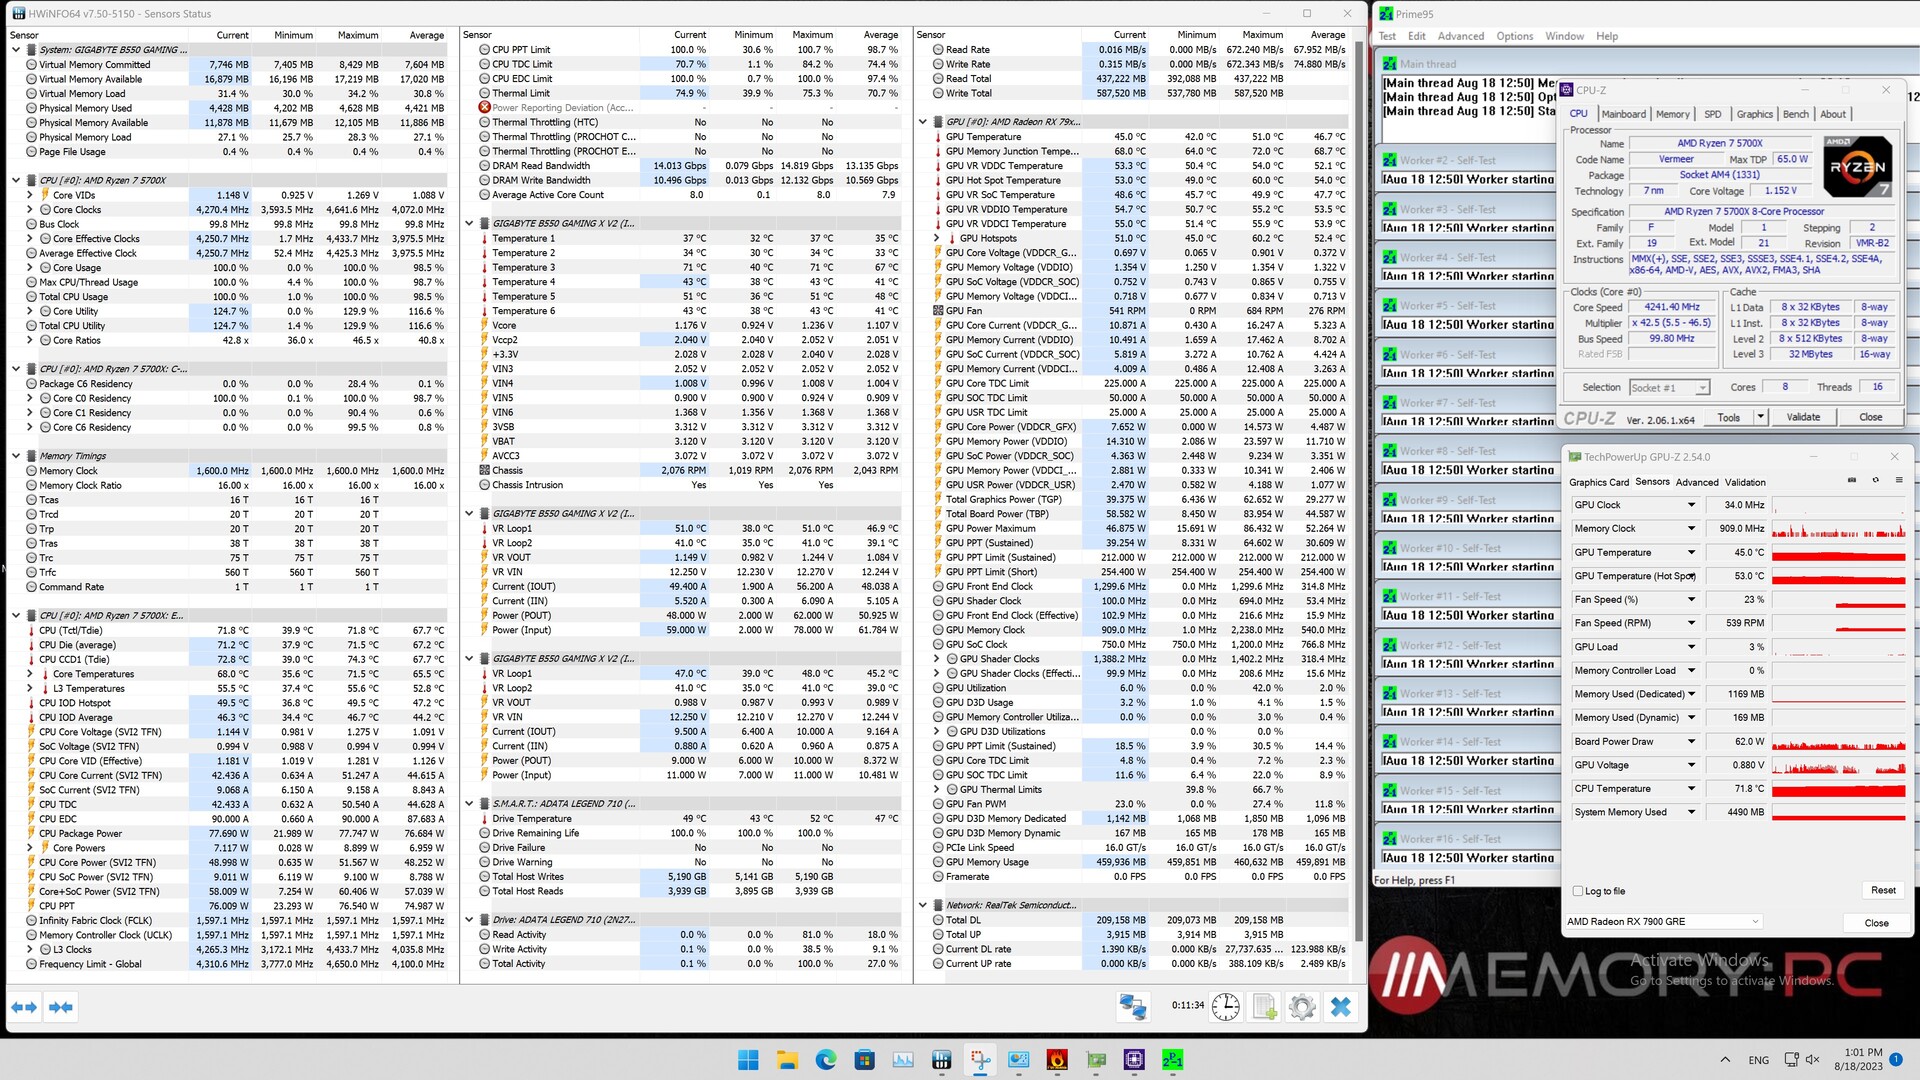Click the GPU Temperature graph in GPU-Z

pyautogui.click(x=1839, y=553)
